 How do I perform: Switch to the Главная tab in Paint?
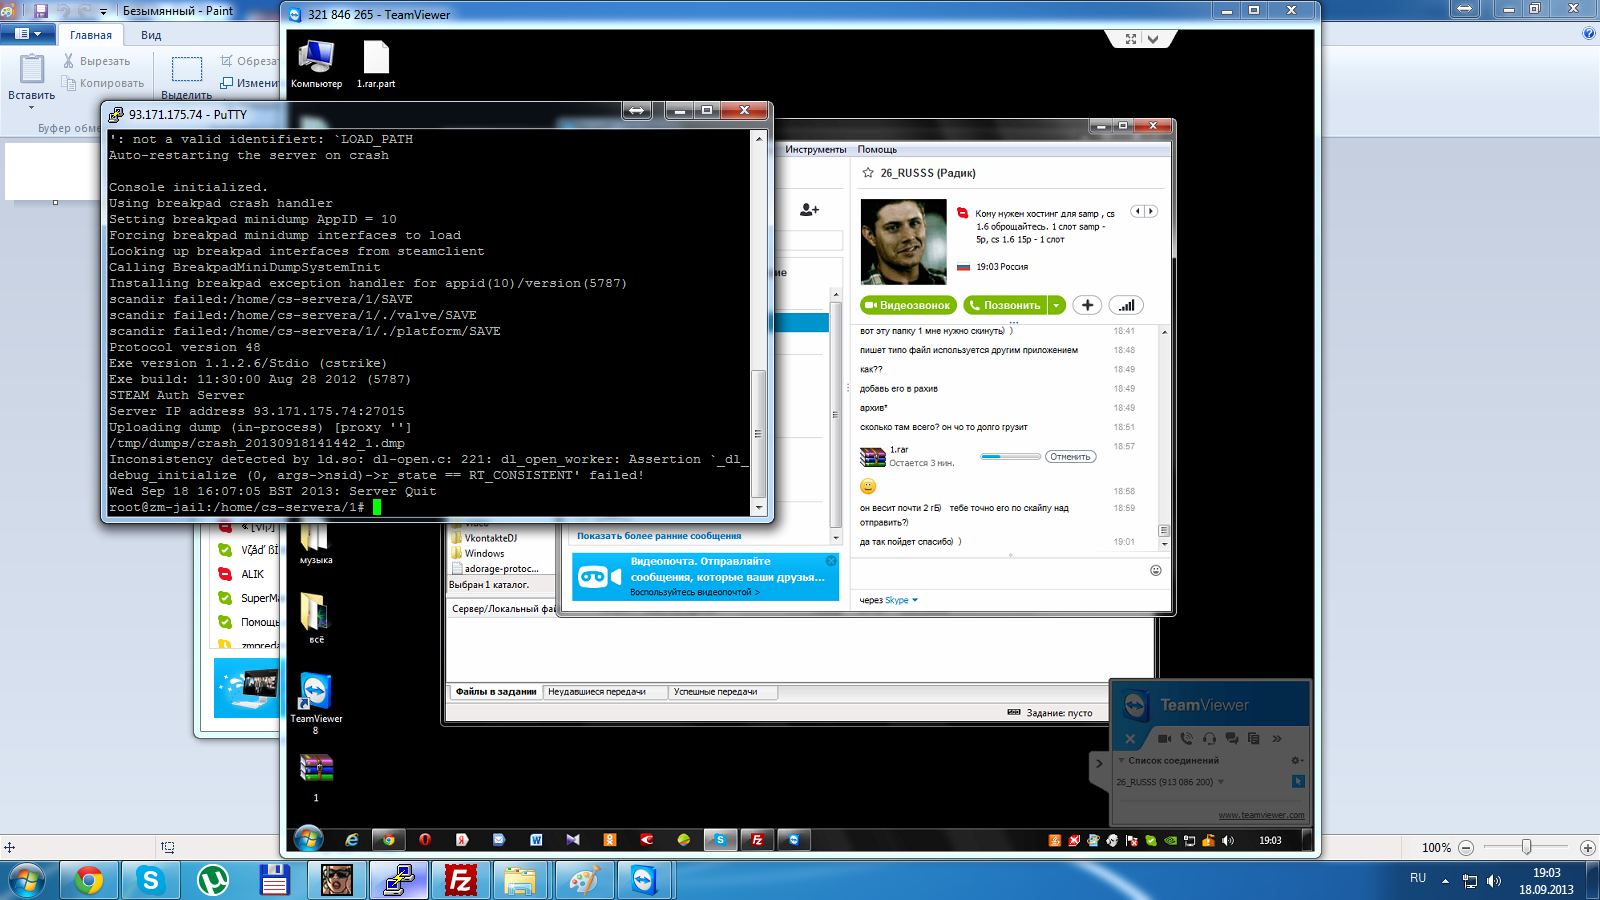[91, 35]
